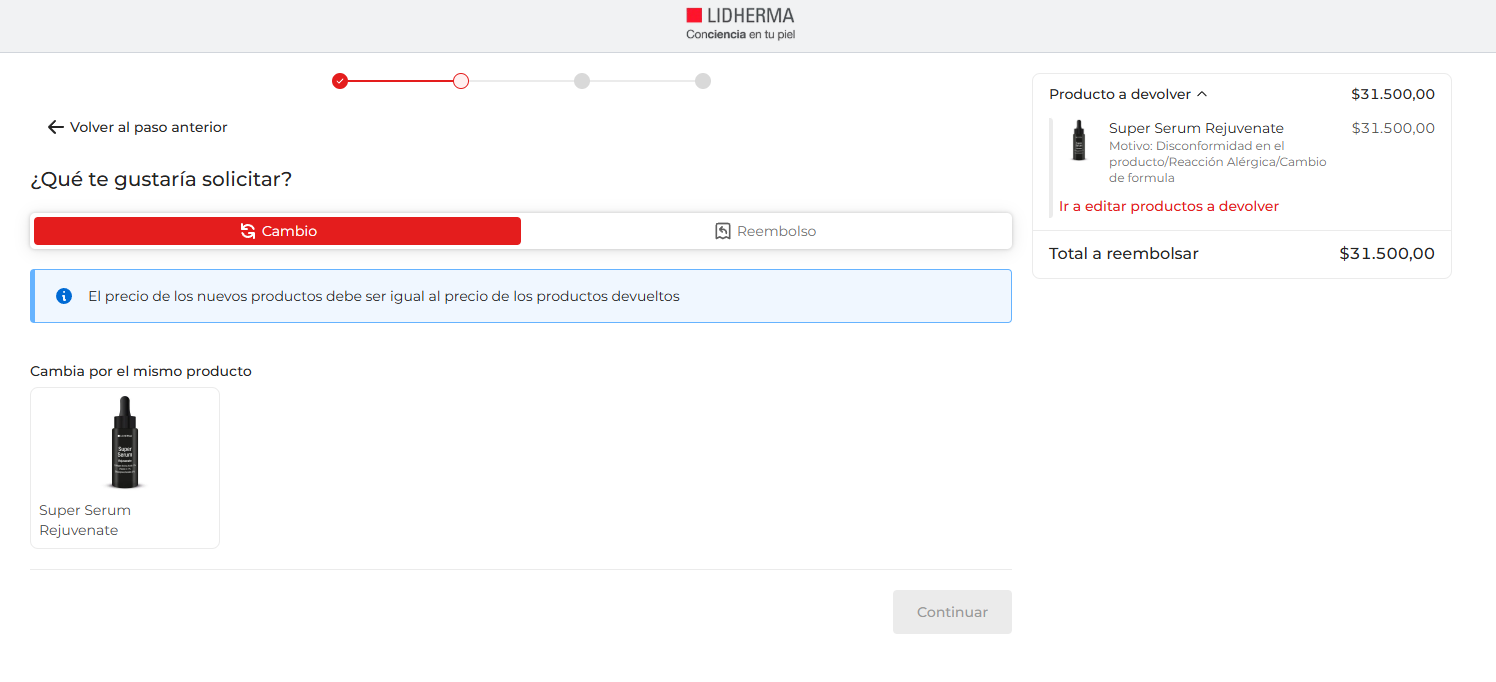Click the refresh icon on Cambio tab
The height and width of the screenshot is (682, 1496).
click(x=248, y=231)
